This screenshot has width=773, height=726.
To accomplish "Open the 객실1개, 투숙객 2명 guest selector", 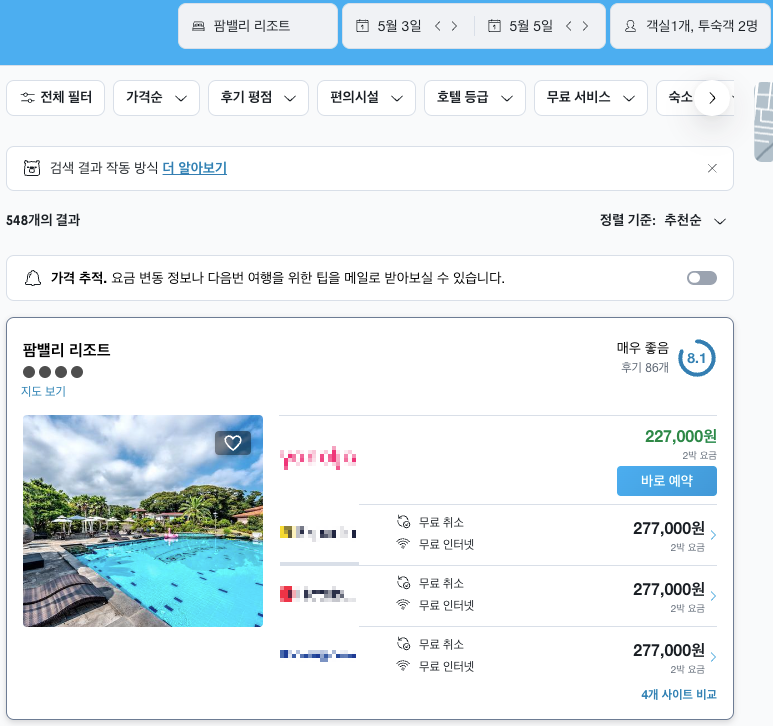I will [690, 26].
